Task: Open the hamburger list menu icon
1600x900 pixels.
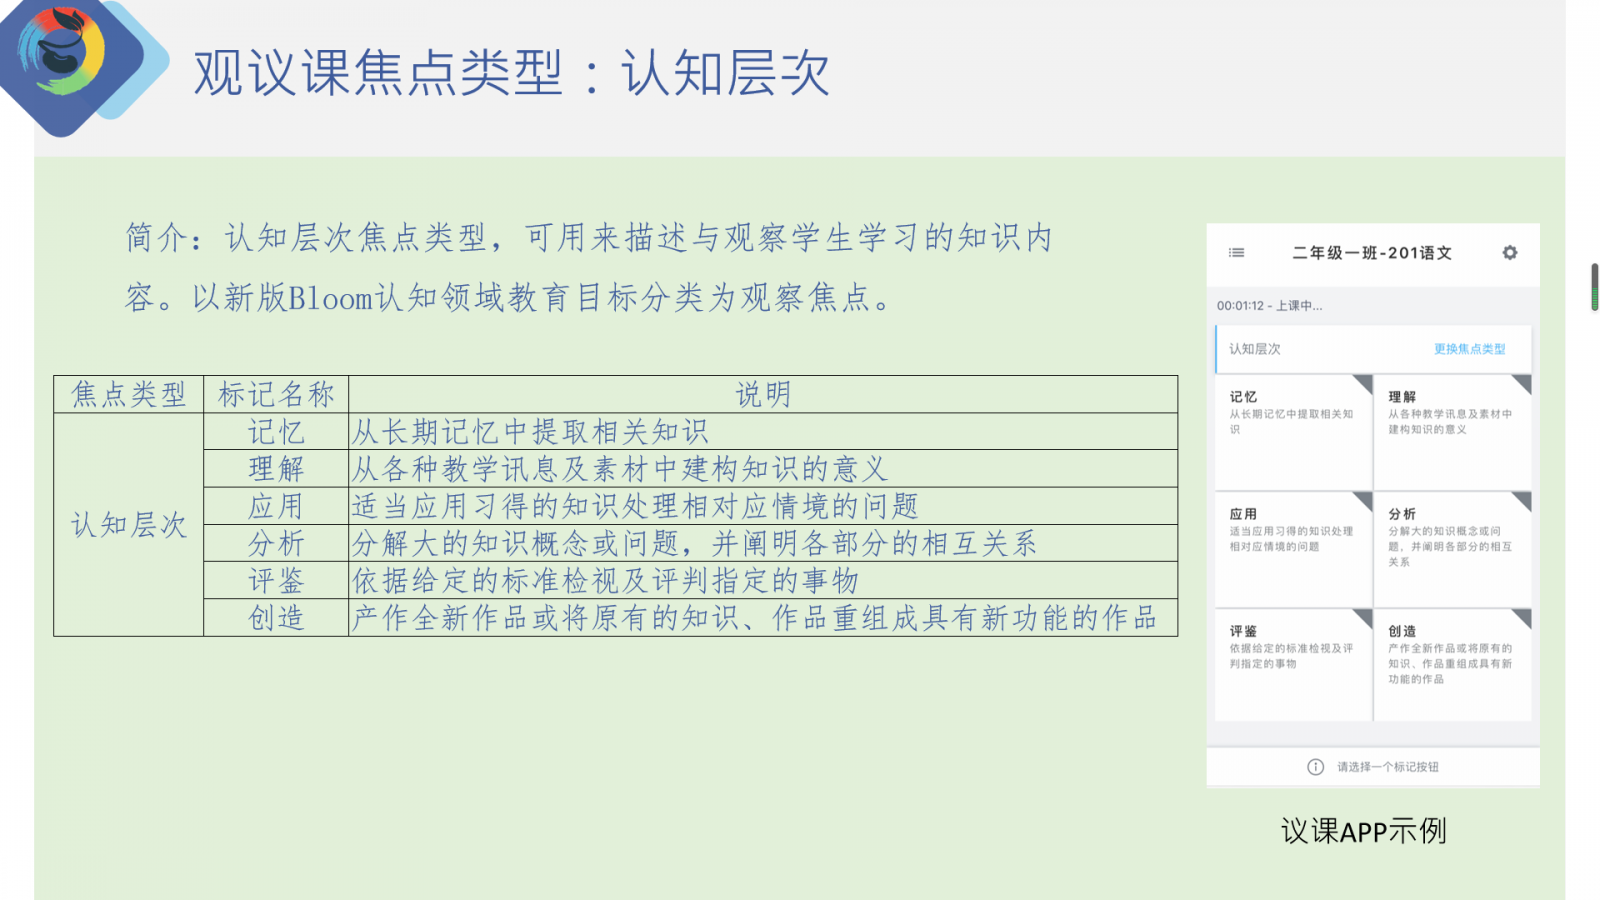Action: pos(1237,253)
